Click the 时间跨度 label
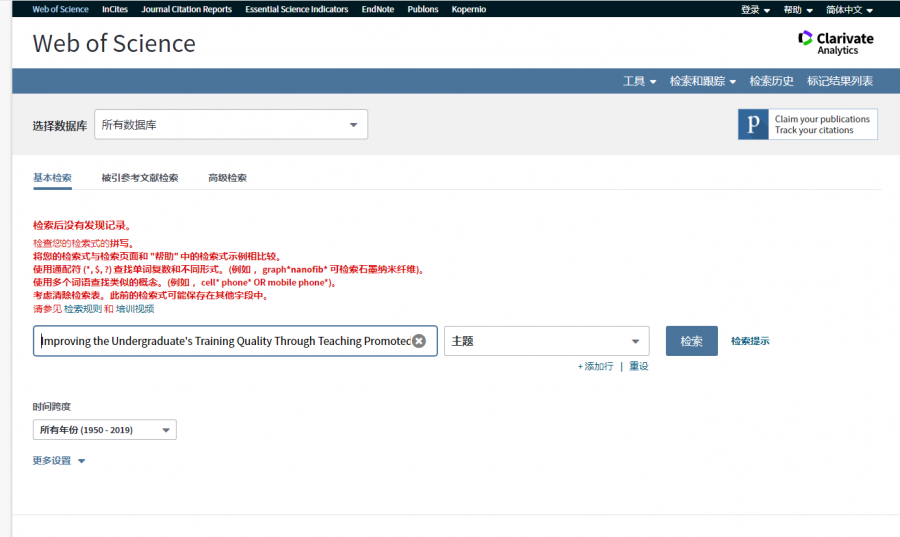 (x=52, y=406)
